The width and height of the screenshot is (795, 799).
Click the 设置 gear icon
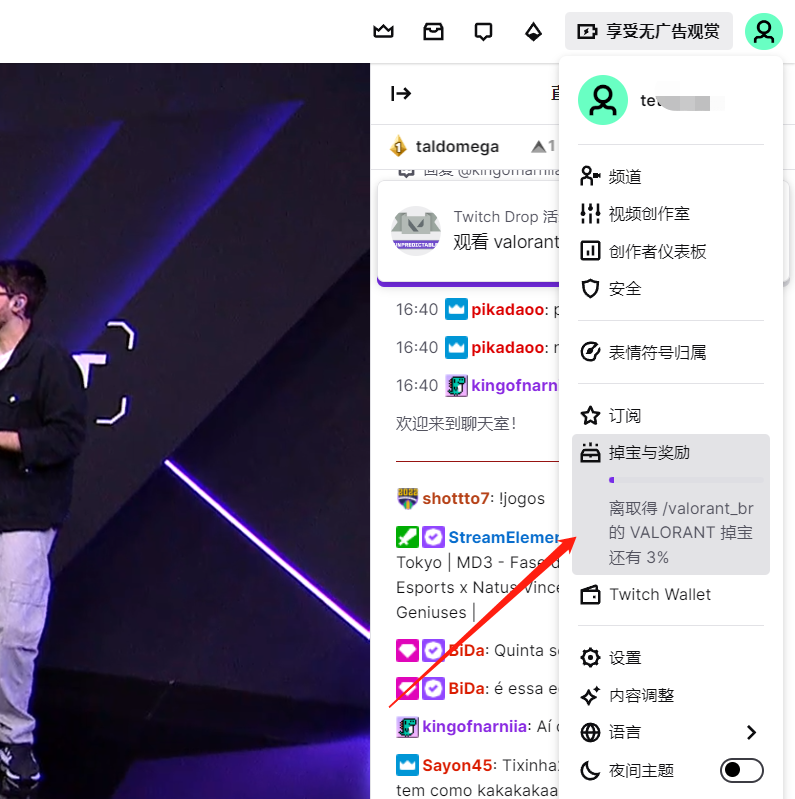[x=590, y=657]
